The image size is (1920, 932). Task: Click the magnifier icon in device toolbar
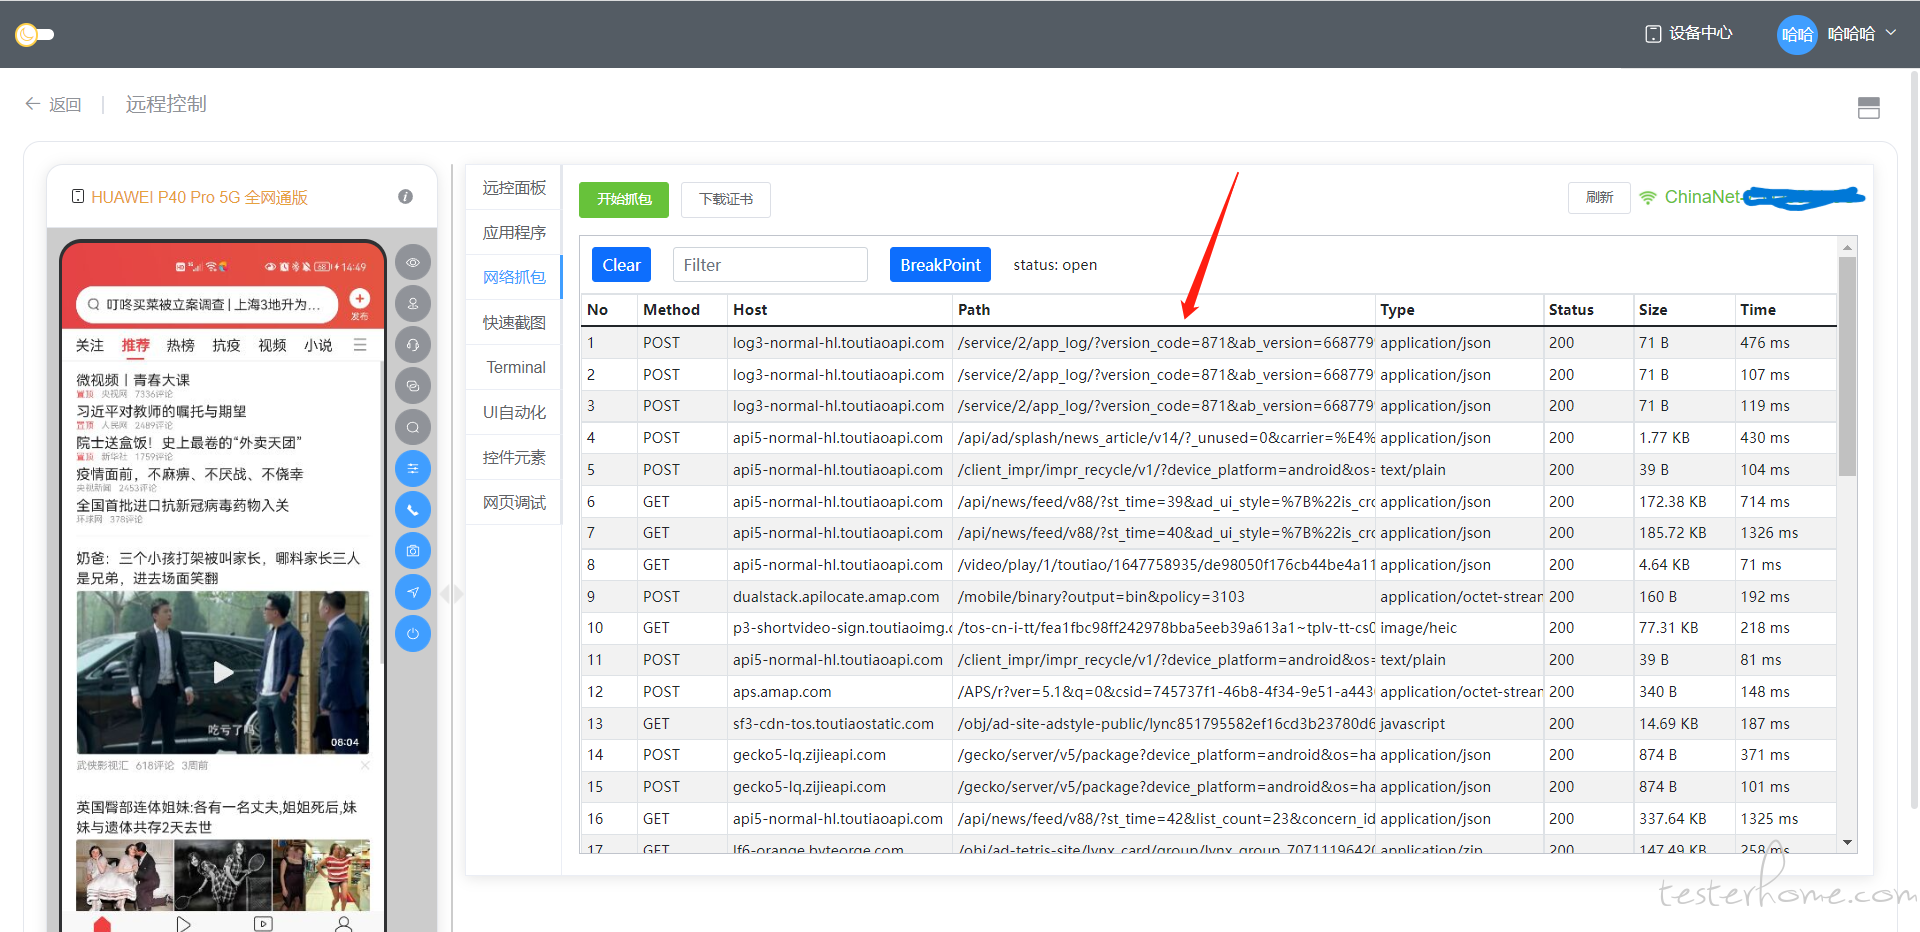[412, 428]
